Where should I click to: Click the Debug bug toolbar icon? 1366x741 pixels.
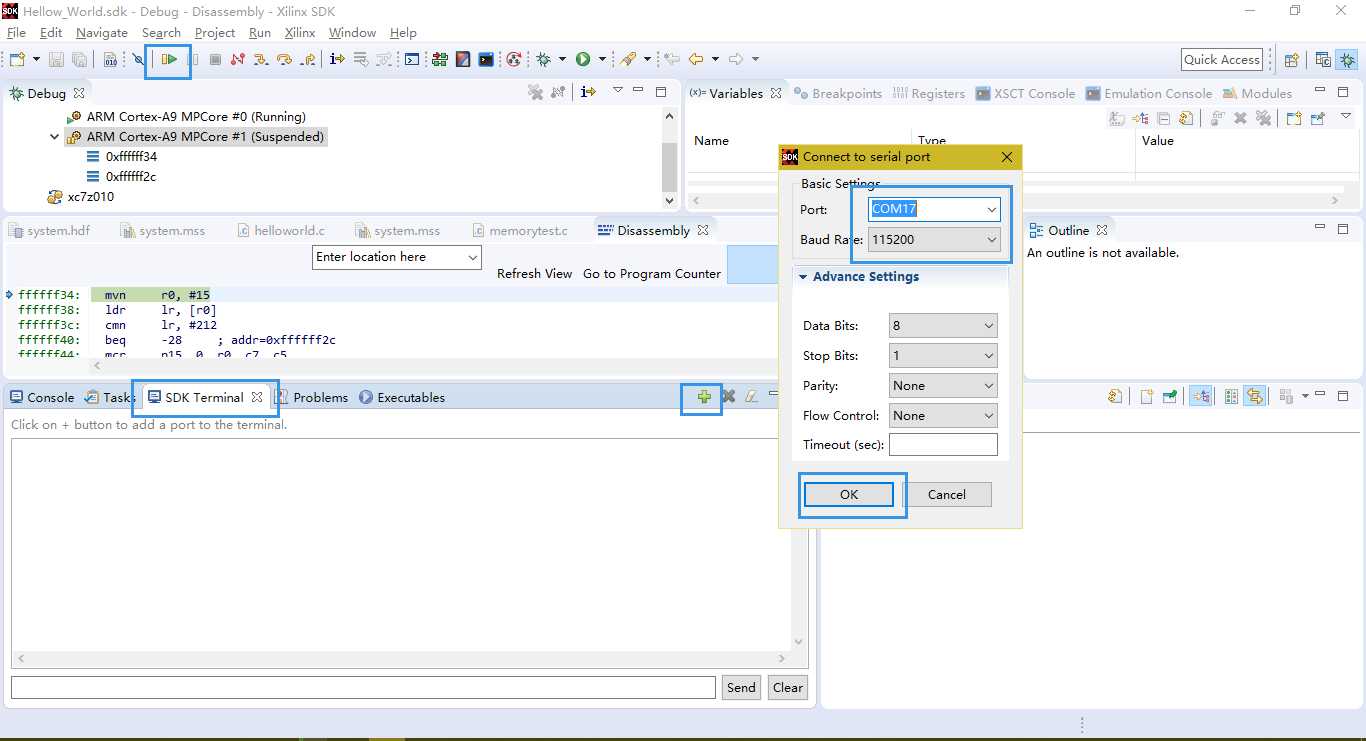(x=544, y=60)
